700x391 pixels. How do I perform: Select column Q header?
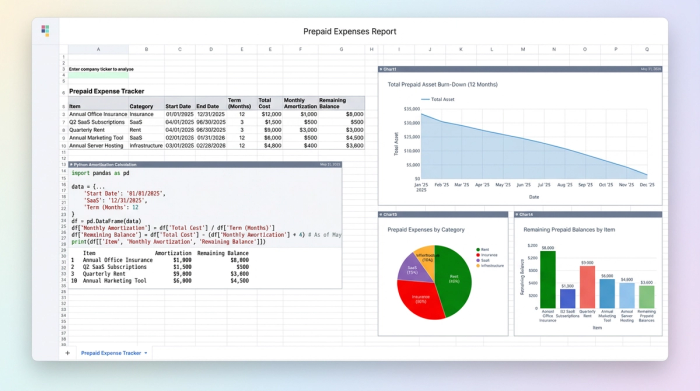[646, 49]
